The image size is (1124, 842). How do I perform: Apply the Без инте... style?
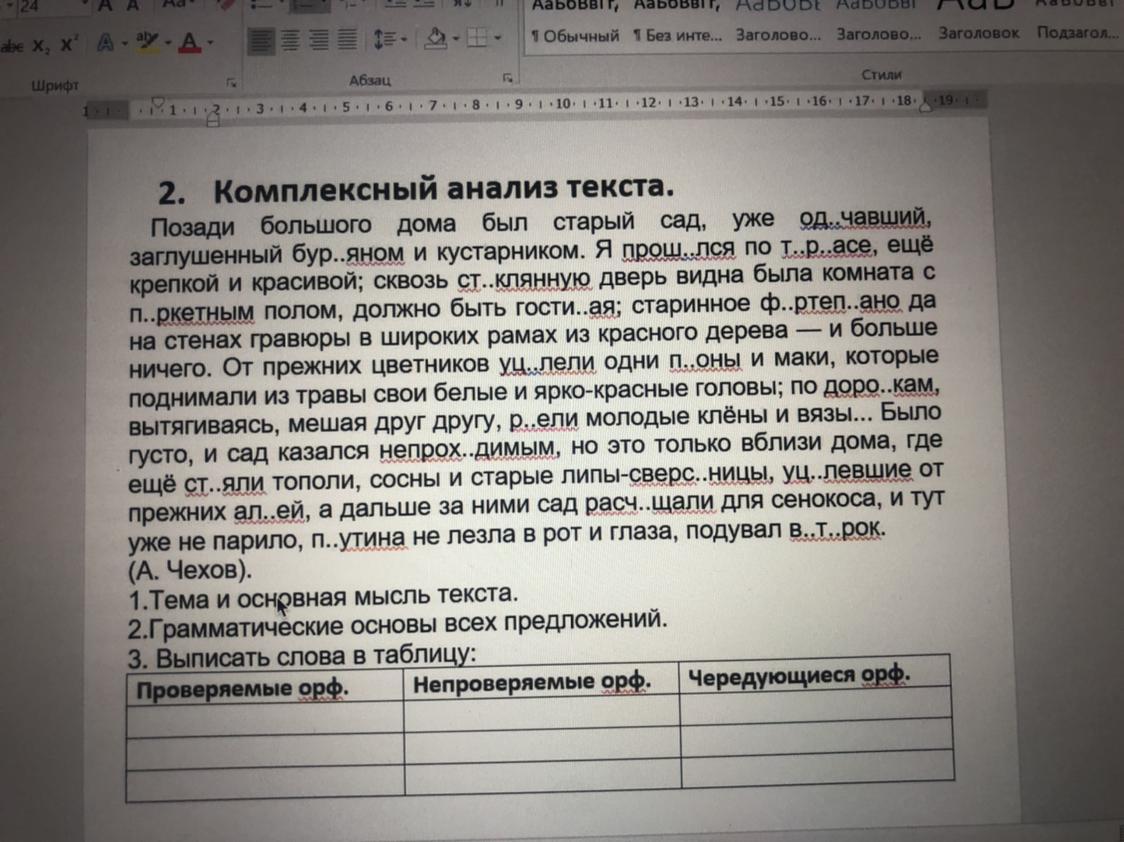click(x=677, y=35)
